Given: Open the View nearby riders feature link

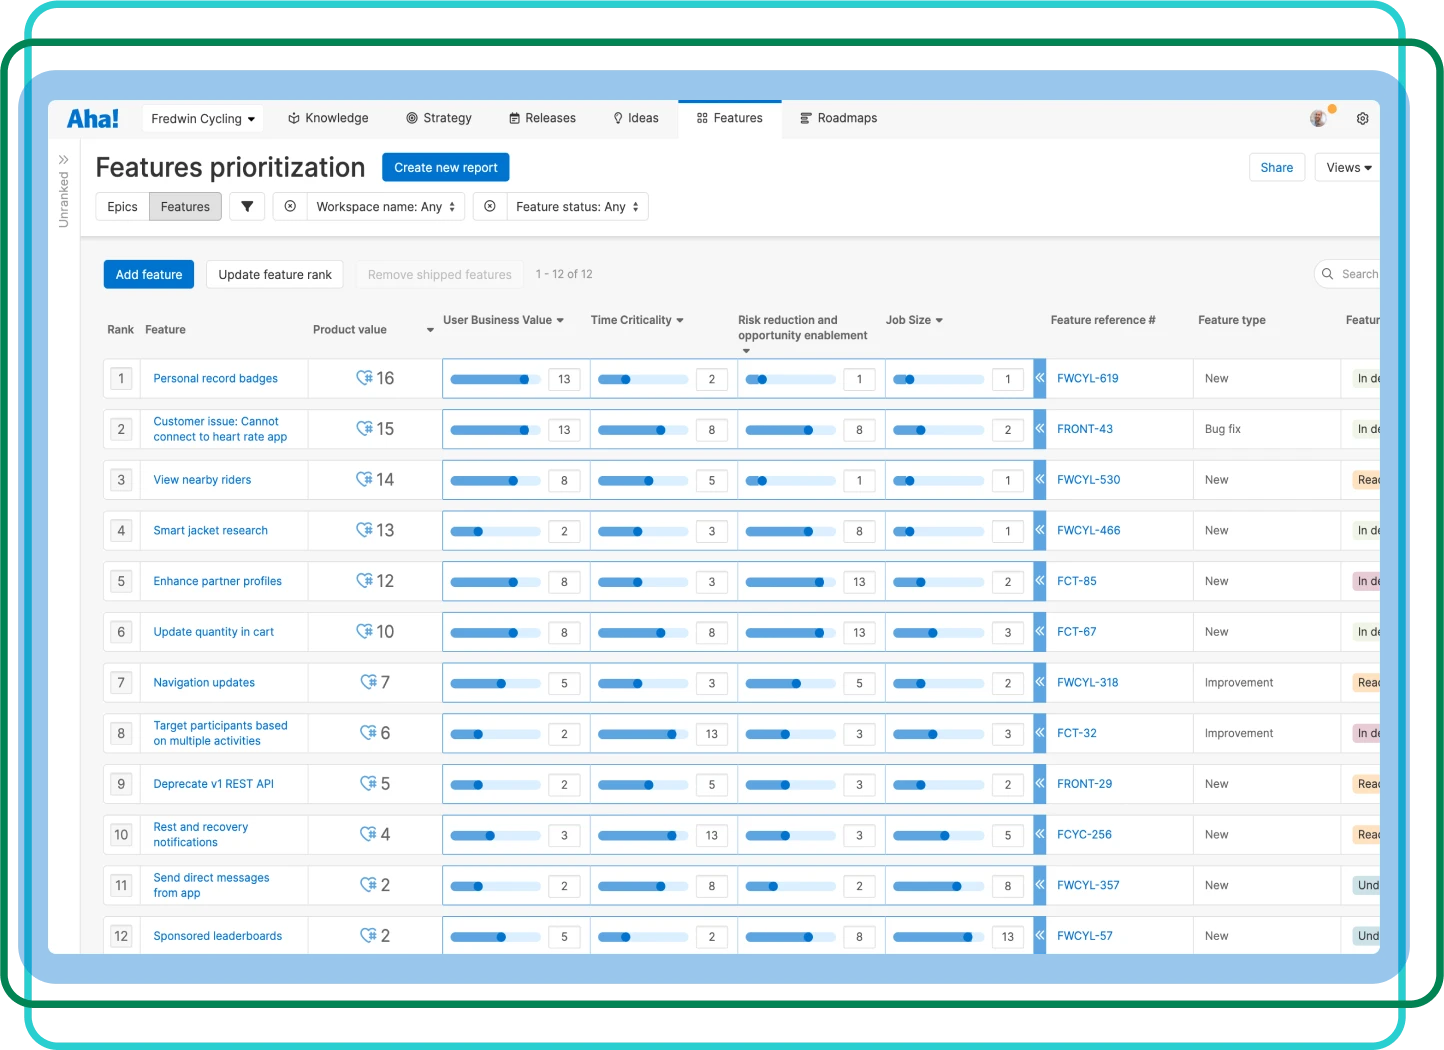Looking at the screenshot, I should point(202,480).
